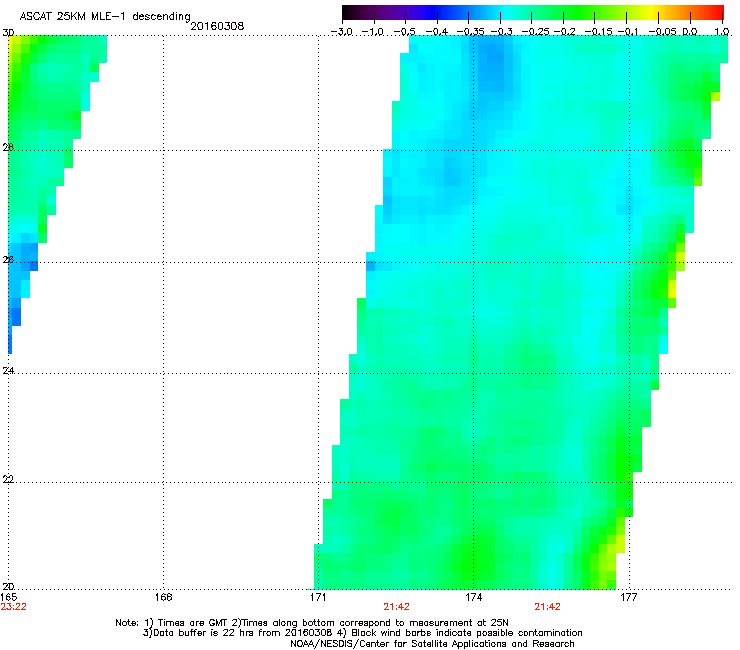Select the longitude label 171
This screenshot has width=740, height=650.
pyautogui.click(x=318, y=598)
